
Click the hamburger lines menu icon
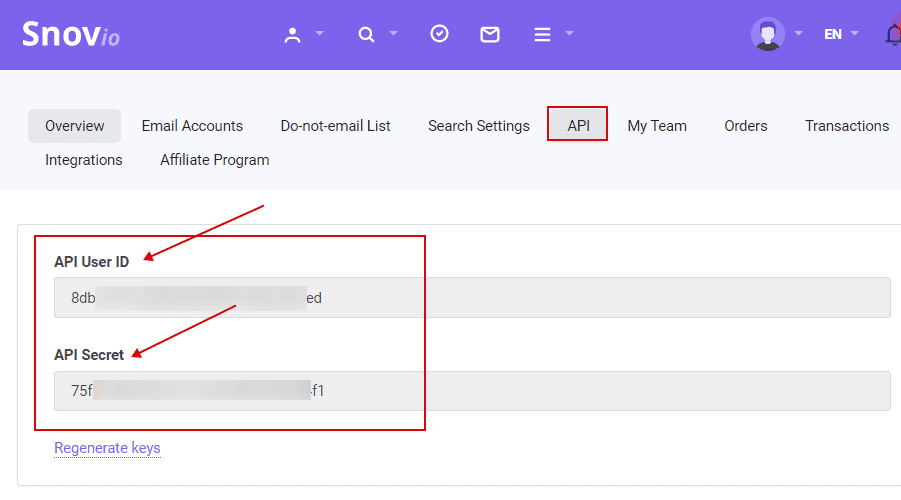click(x=542, y=35)
